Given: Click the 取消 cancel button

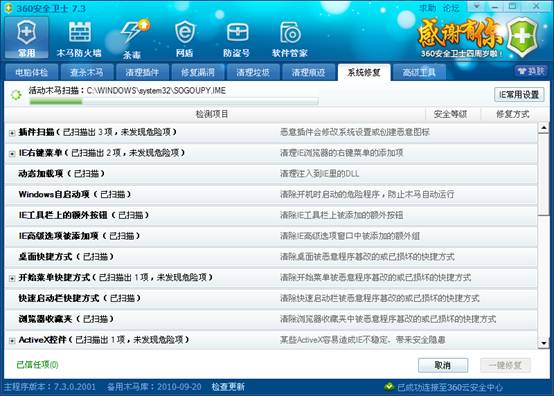Looking at the screenshot, I should click(x=443, y=365).
